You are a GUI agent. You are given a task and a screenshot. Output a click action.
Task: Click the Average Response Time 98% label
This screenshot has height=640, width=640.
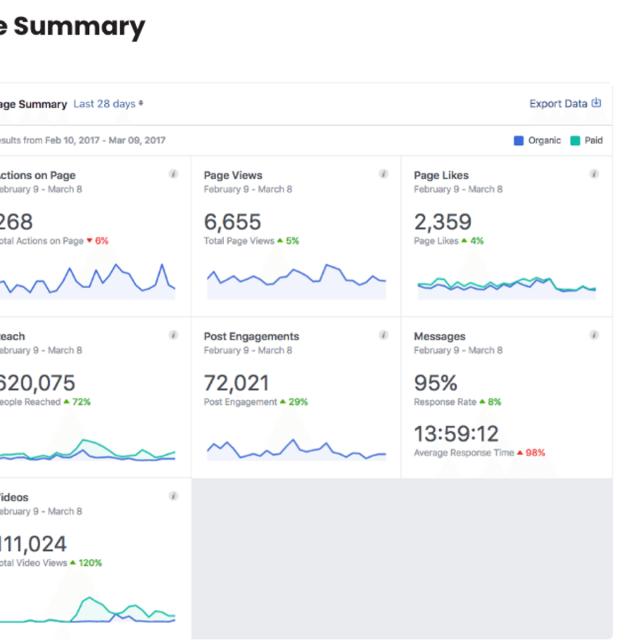pos(479,453)
